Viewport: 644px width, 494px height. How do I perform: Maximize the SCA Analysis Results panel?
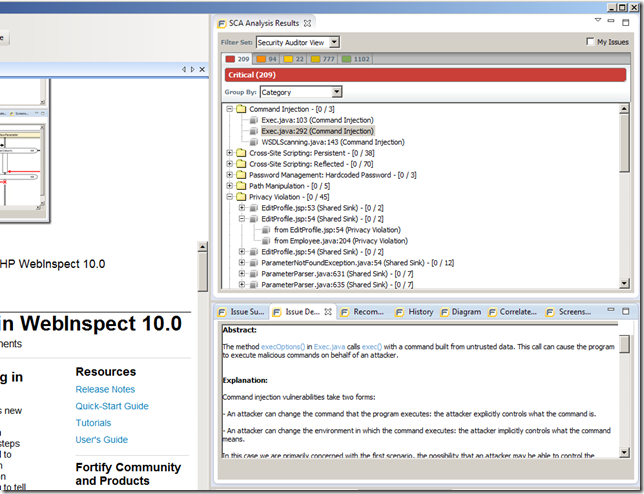[x=626, y=23]
